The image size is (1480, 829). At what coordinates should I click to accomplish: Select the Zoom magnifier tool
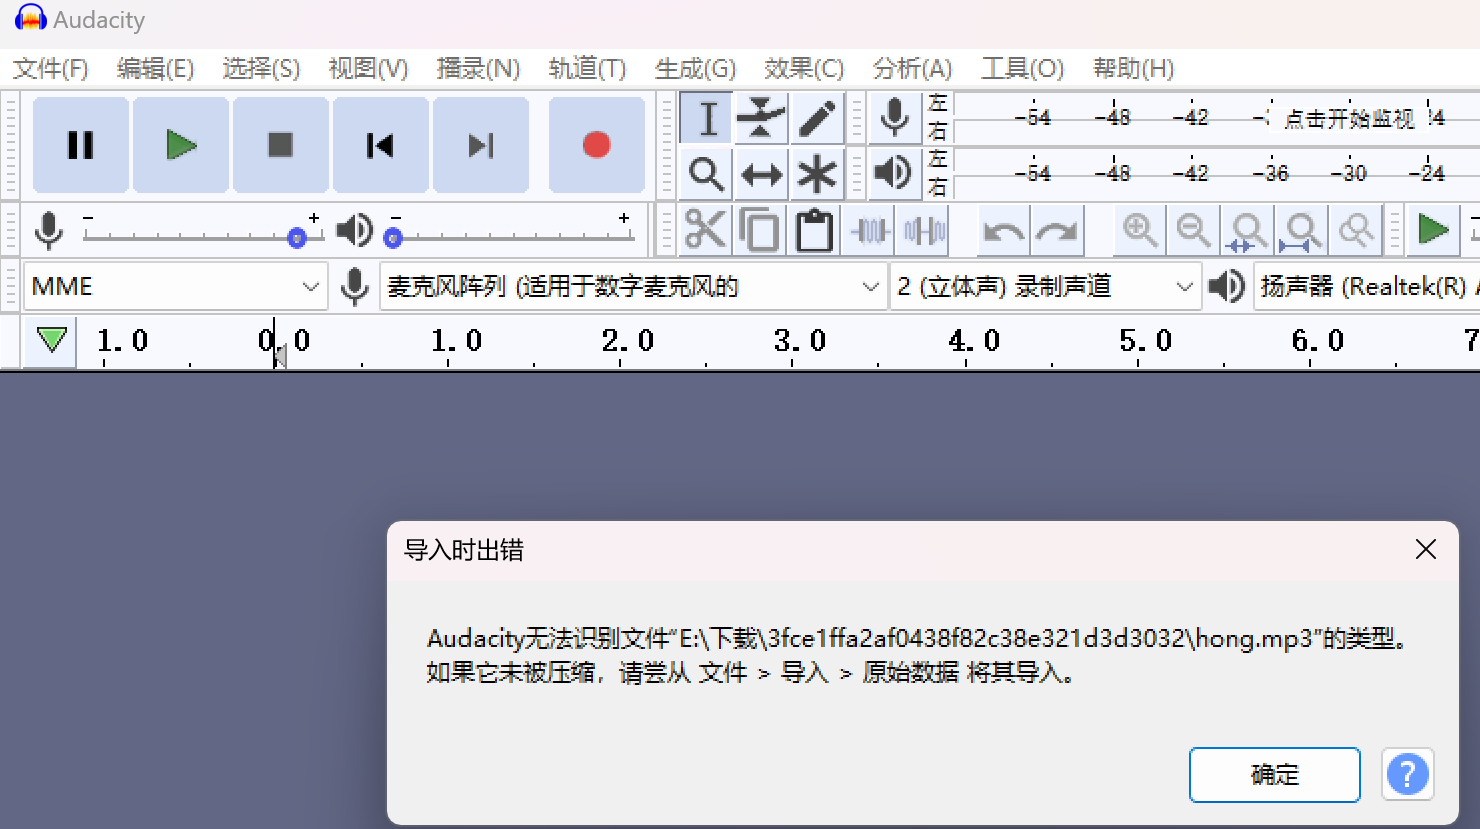(707, 175)
